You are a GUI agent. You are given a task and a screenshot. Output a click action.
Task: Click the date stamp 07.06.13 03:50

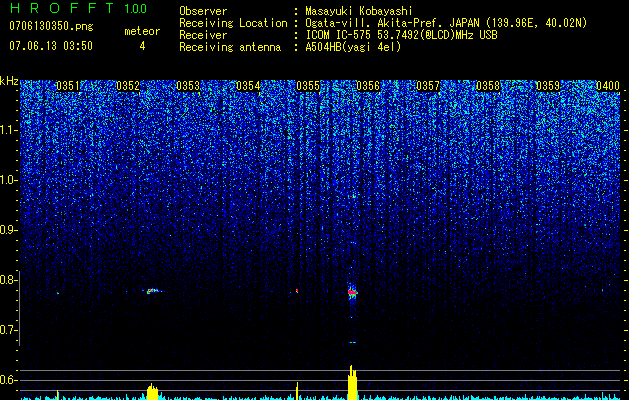[51, 46]
